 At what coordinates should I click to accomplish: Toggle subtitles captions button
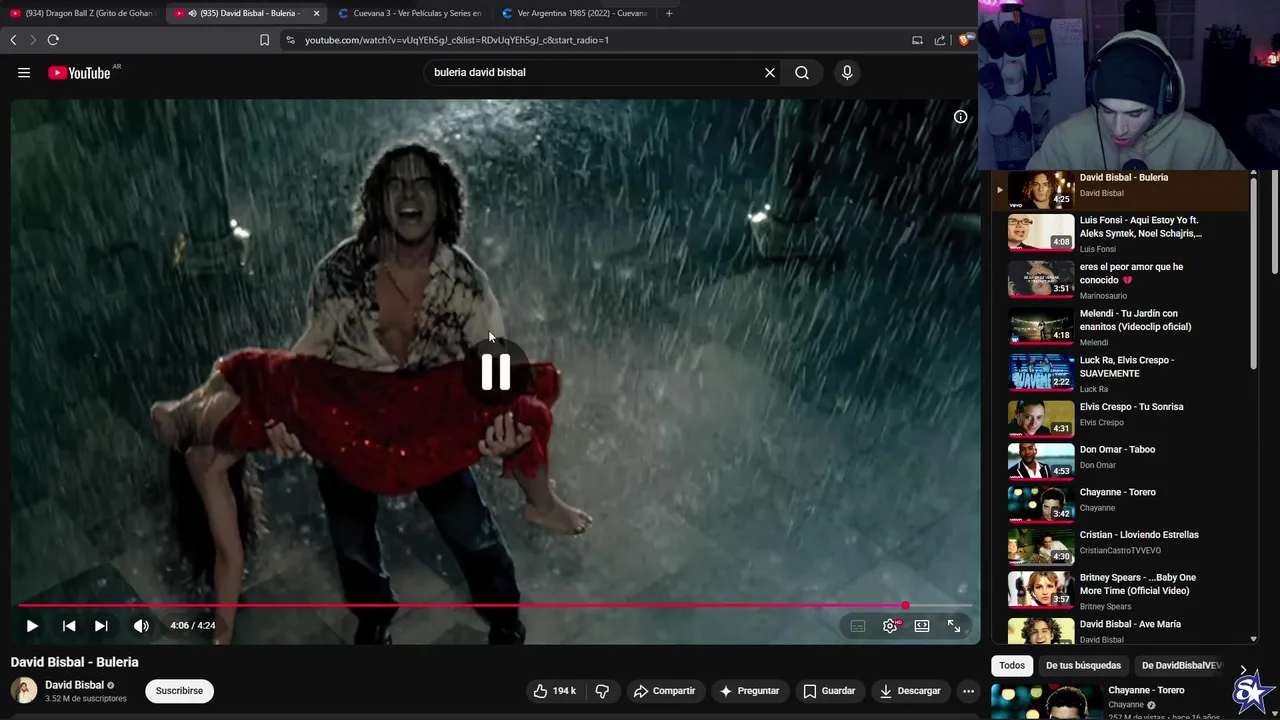[x=858, y=626]
